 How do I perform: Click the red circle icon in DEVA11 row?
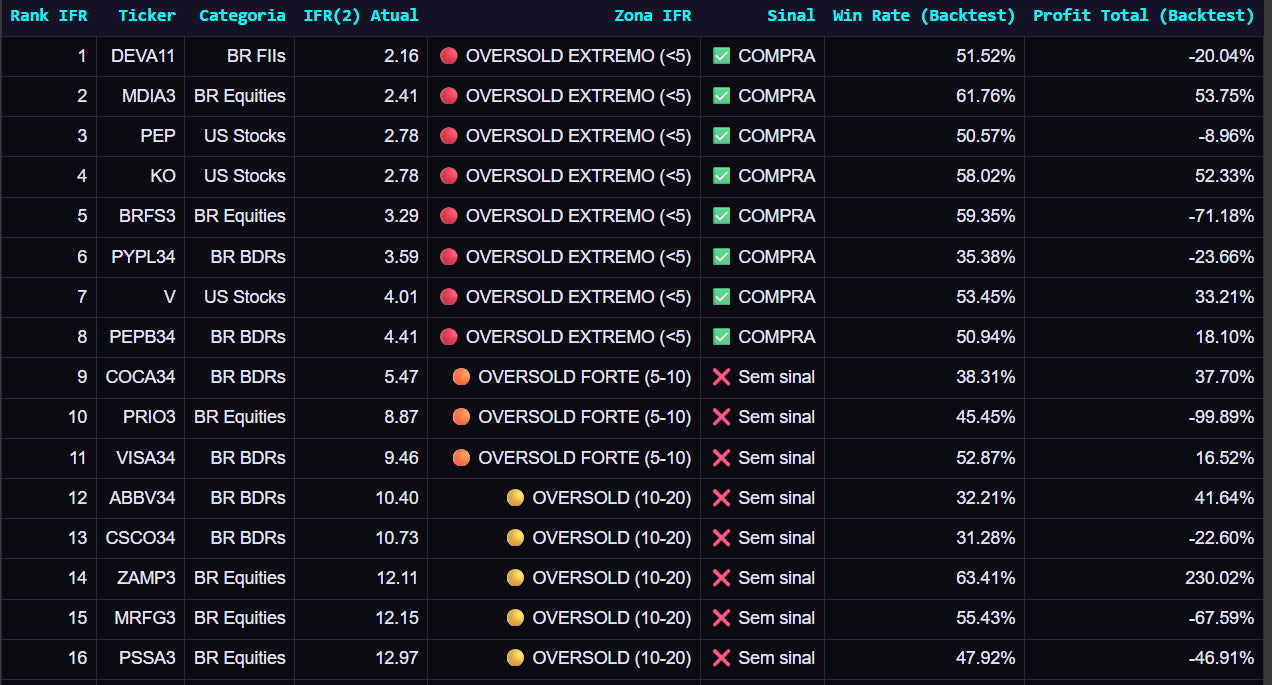[x=449, y=56]
